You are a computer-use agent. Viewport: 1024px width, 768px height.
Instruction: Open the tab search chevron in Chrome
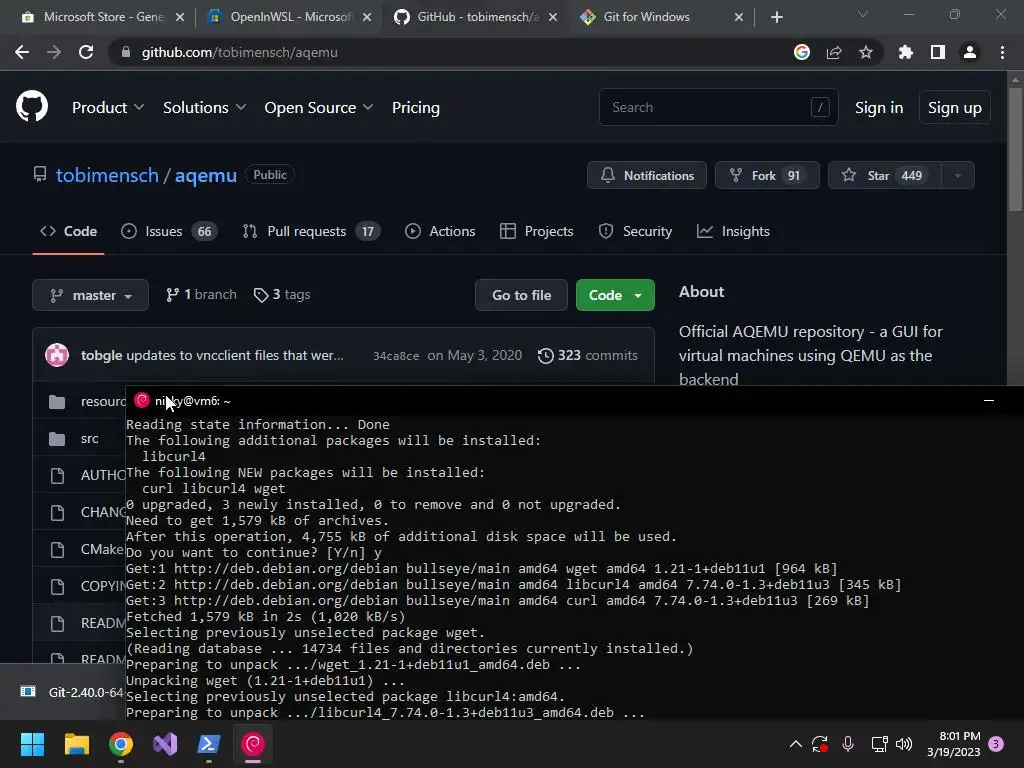coord(863,14)
